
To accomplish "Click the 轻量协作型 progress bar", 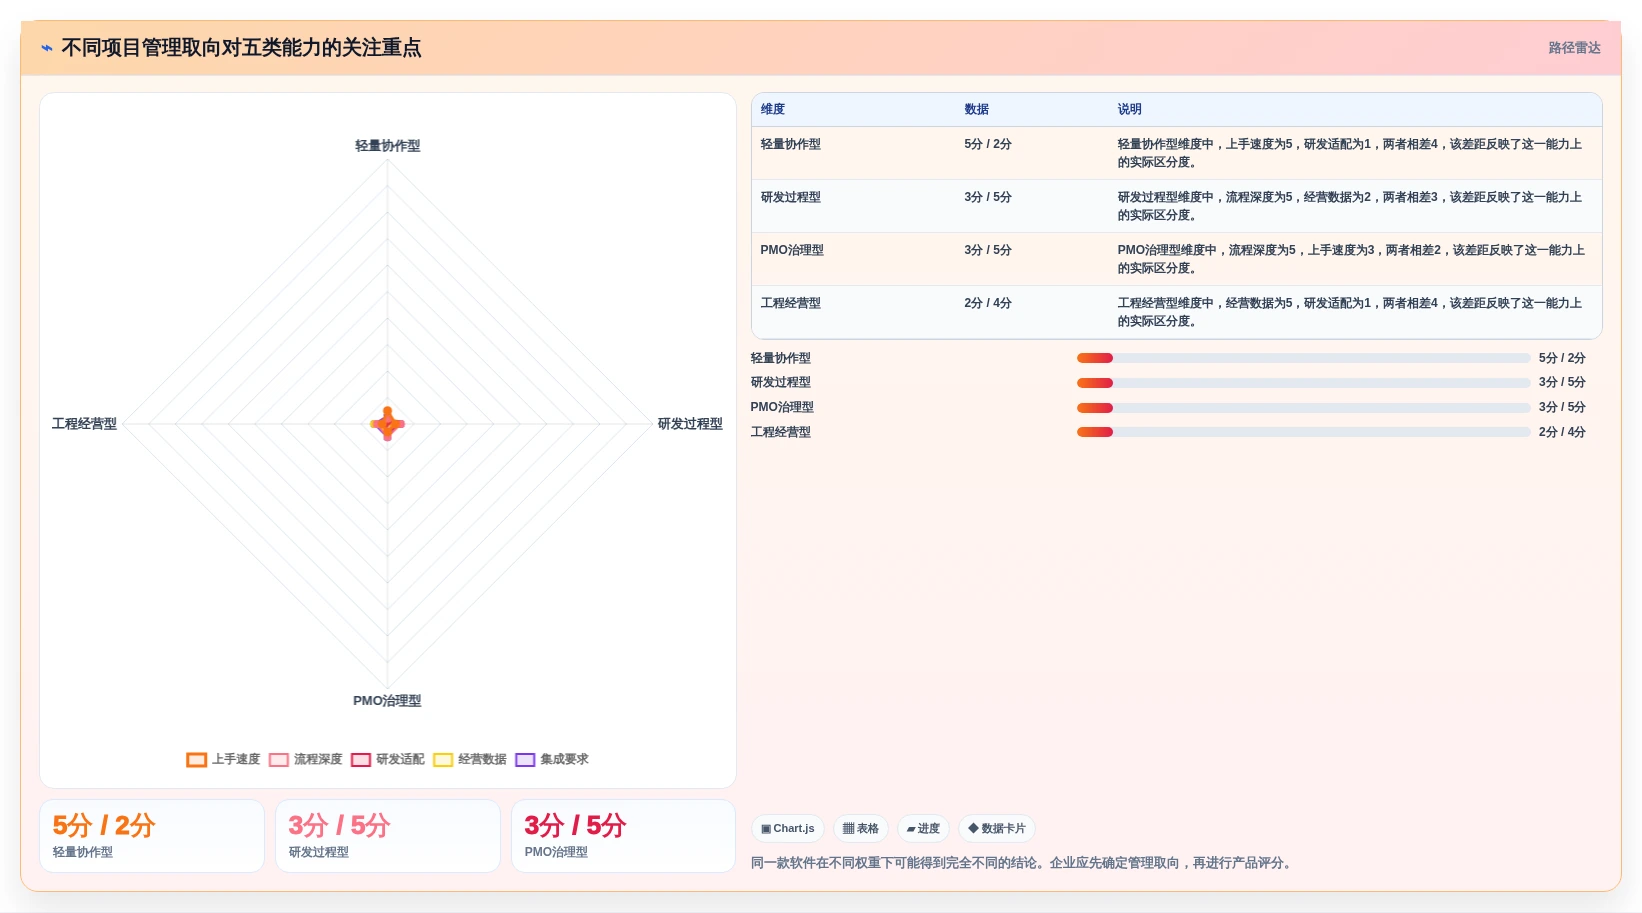I will coord(1303,358).
